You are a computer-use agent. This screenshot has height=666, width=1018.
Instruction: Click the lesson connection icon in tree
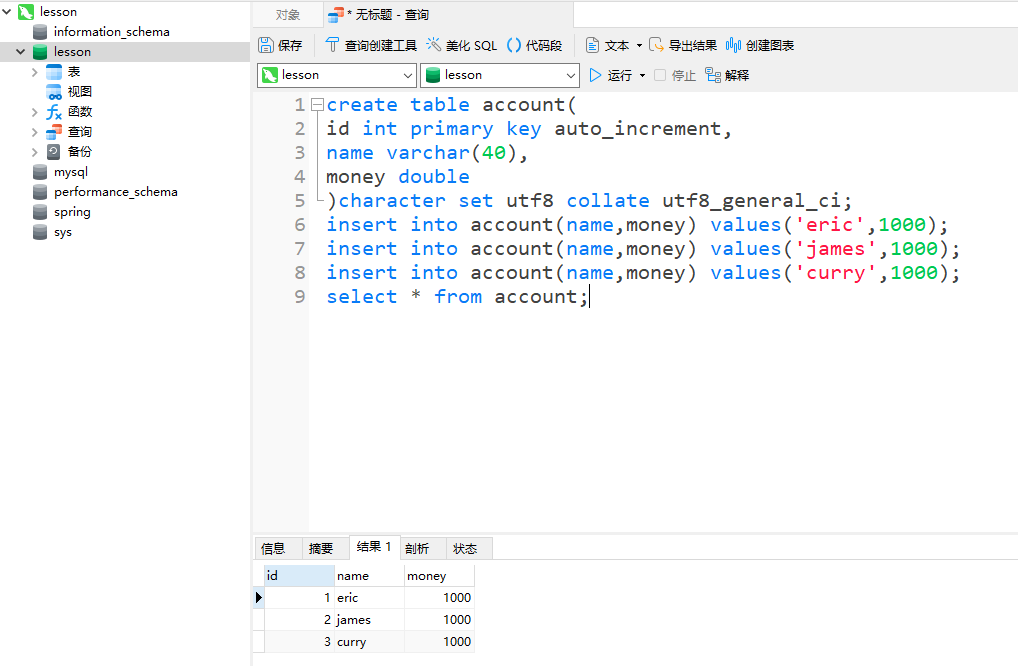pos(26,12)
